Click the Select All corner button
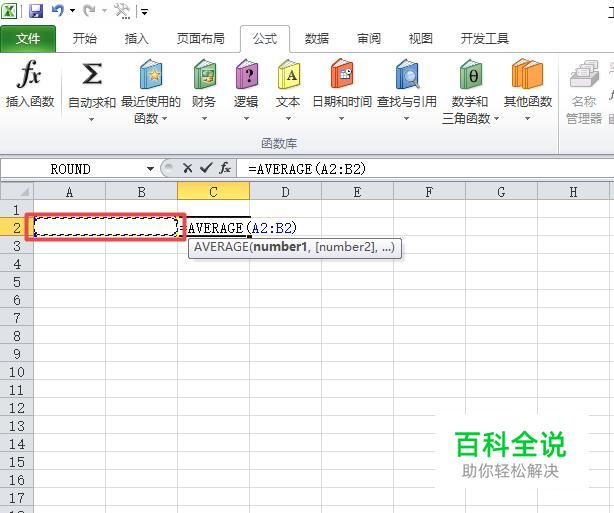614x513 pixels. 17,191
